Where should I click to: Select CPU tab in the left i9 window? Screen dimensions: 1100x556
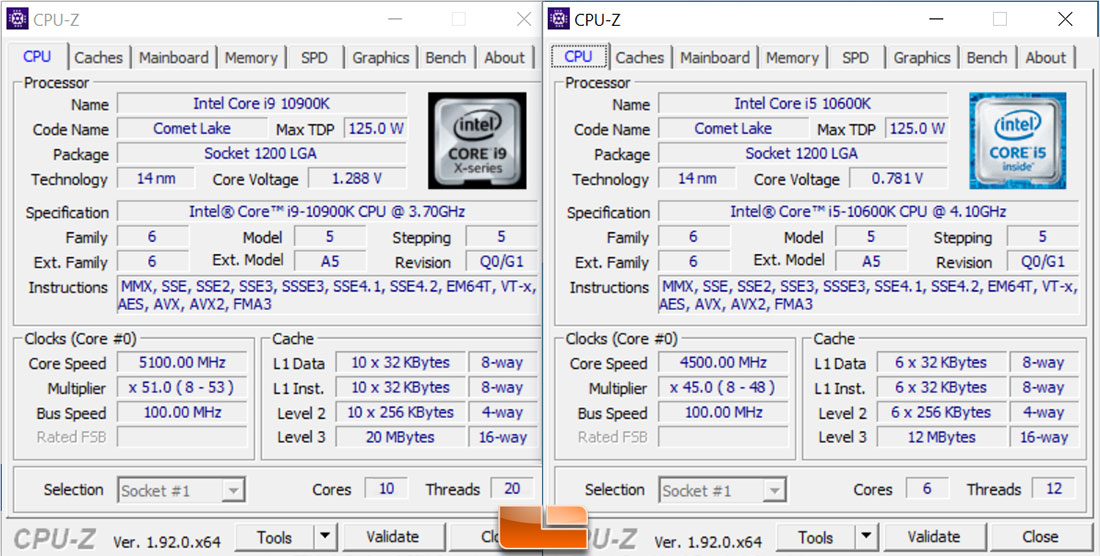(37, 56)
